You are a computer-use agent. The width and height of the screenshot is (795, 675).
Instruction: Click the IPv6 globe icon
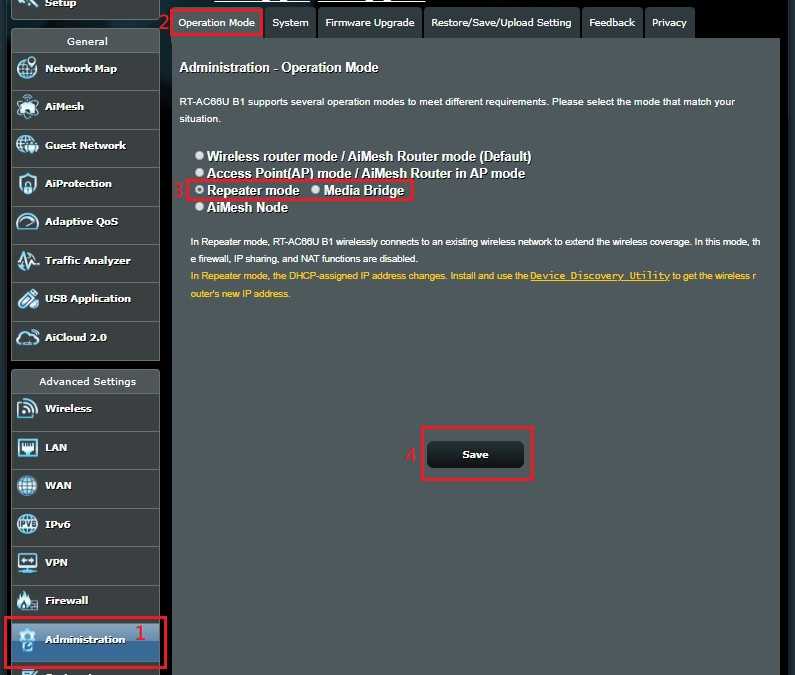(27, 524)
